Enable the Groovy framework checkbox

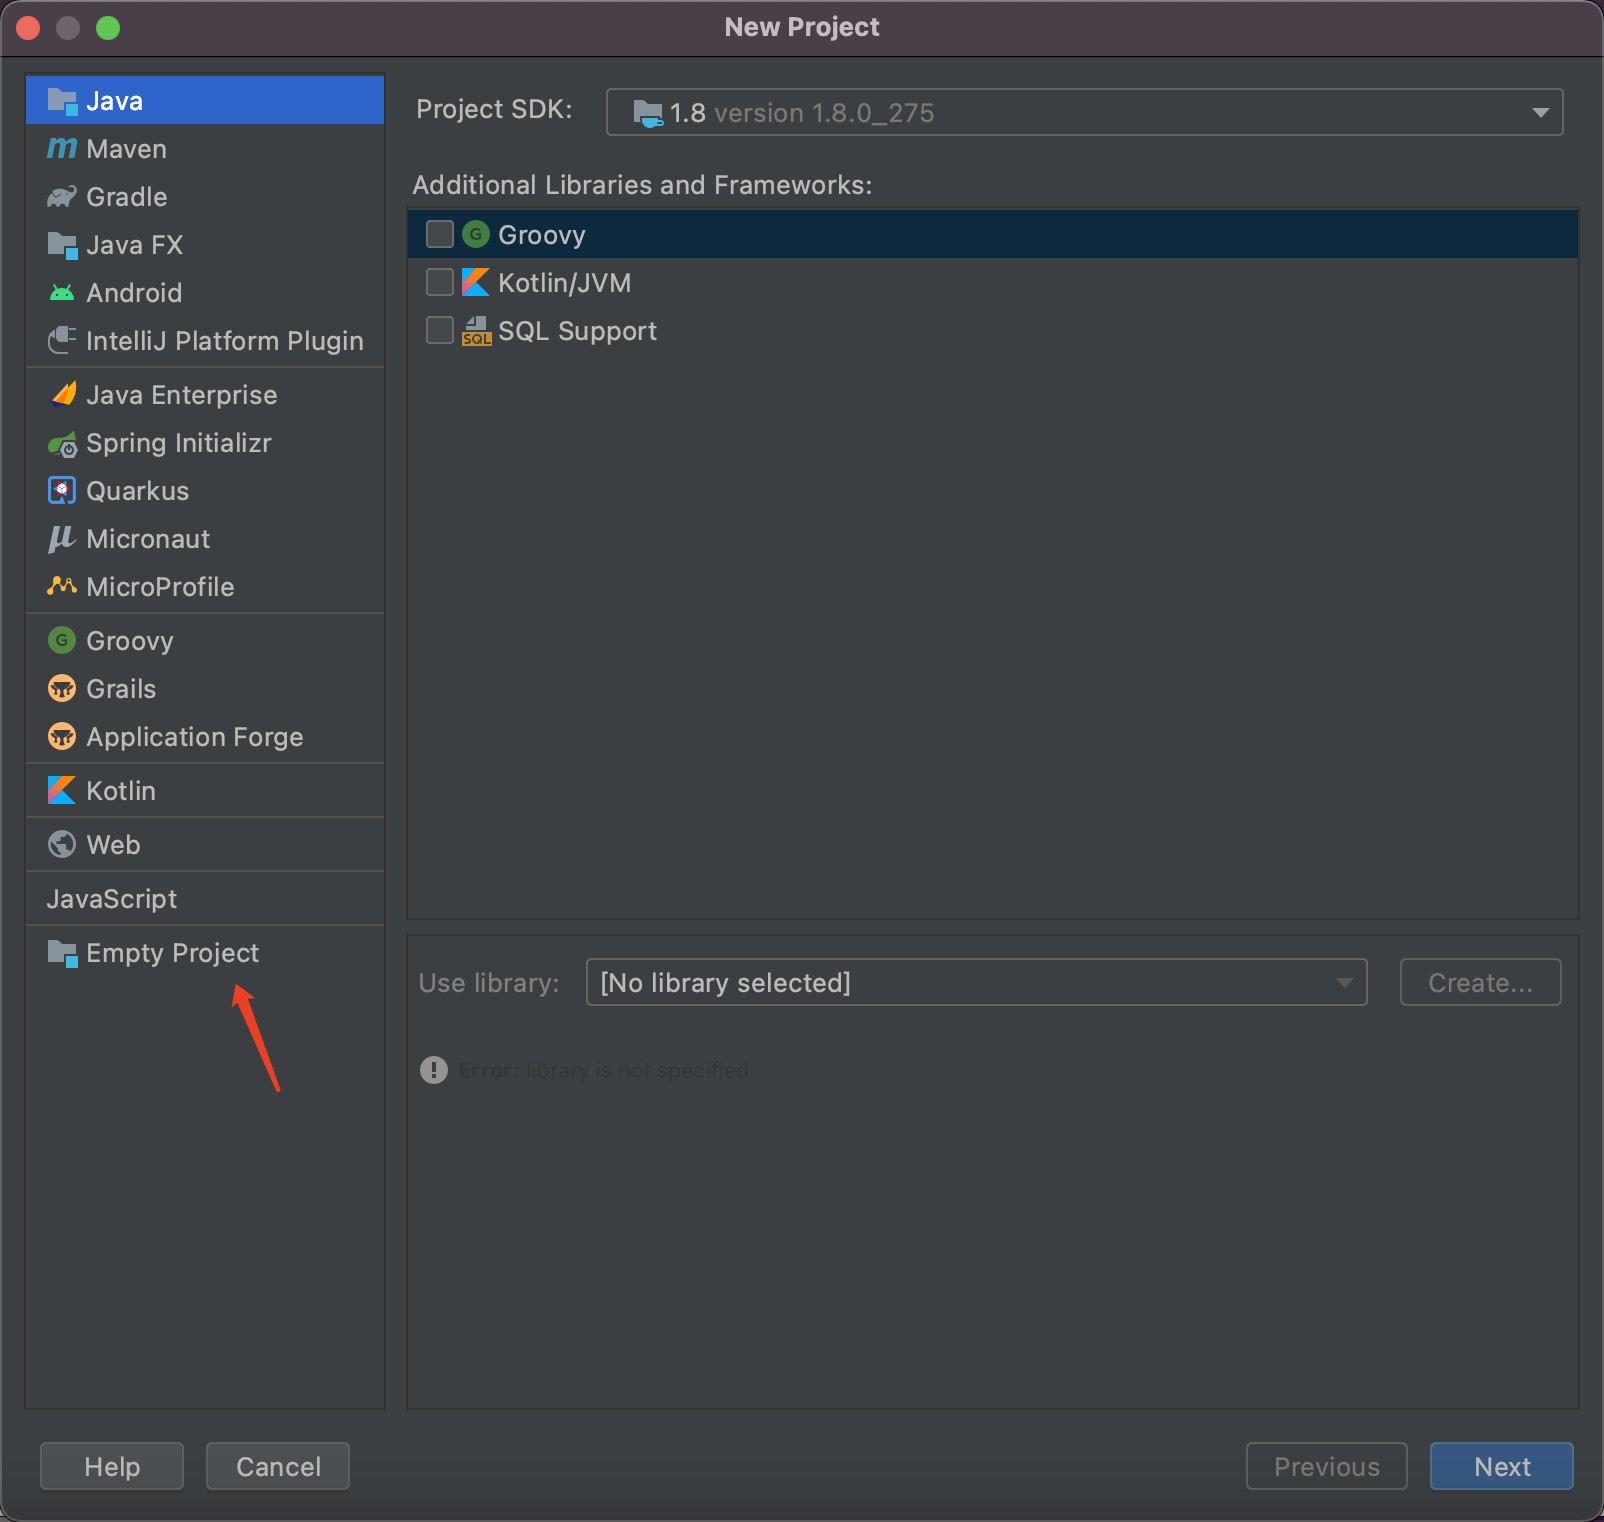pos(440,234)
